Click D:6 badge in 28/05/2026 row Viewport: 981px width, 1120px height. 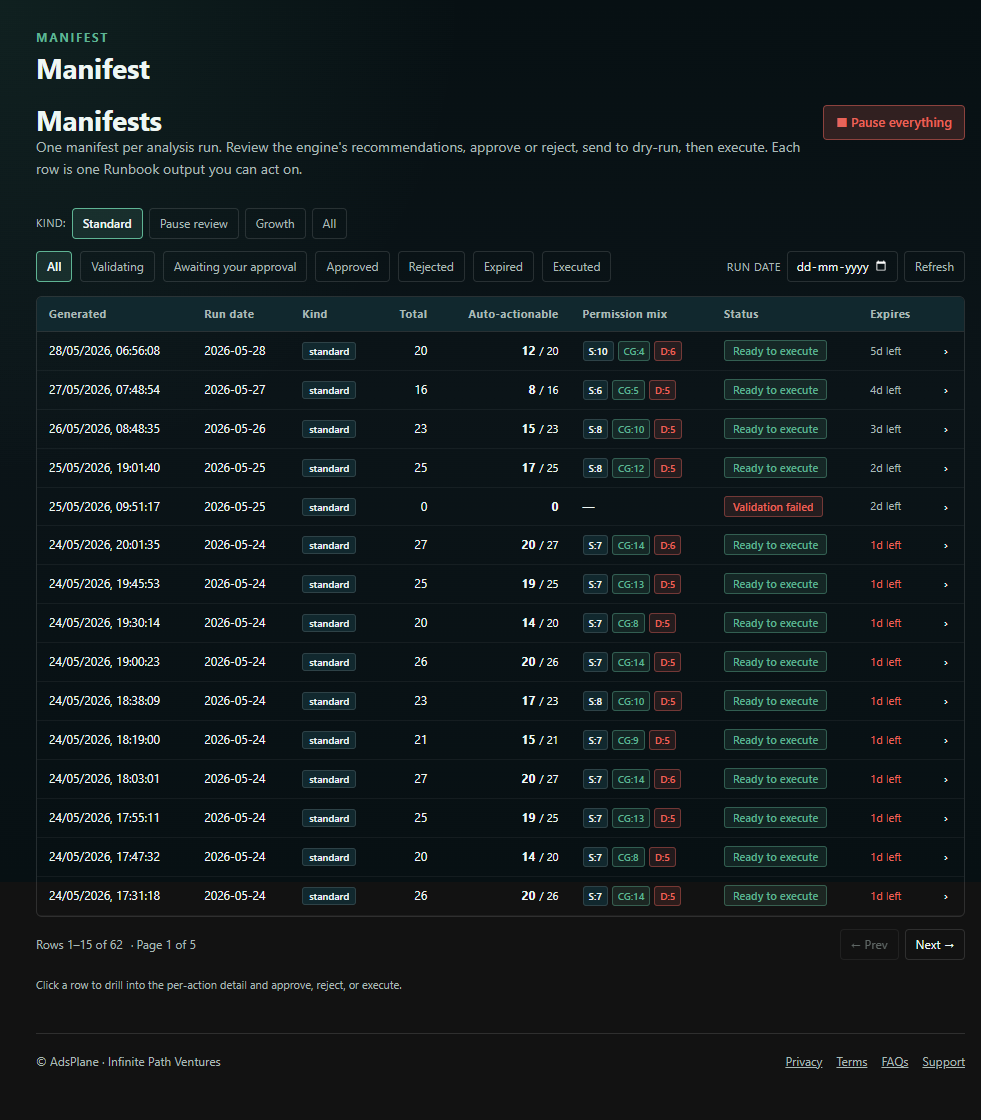[x=667, y=351]
